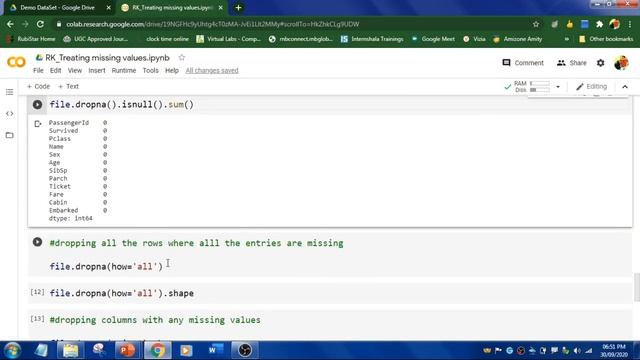Open the RubiStar Home bookmark
The image size is (640, 360).
(x=31, y=39)
